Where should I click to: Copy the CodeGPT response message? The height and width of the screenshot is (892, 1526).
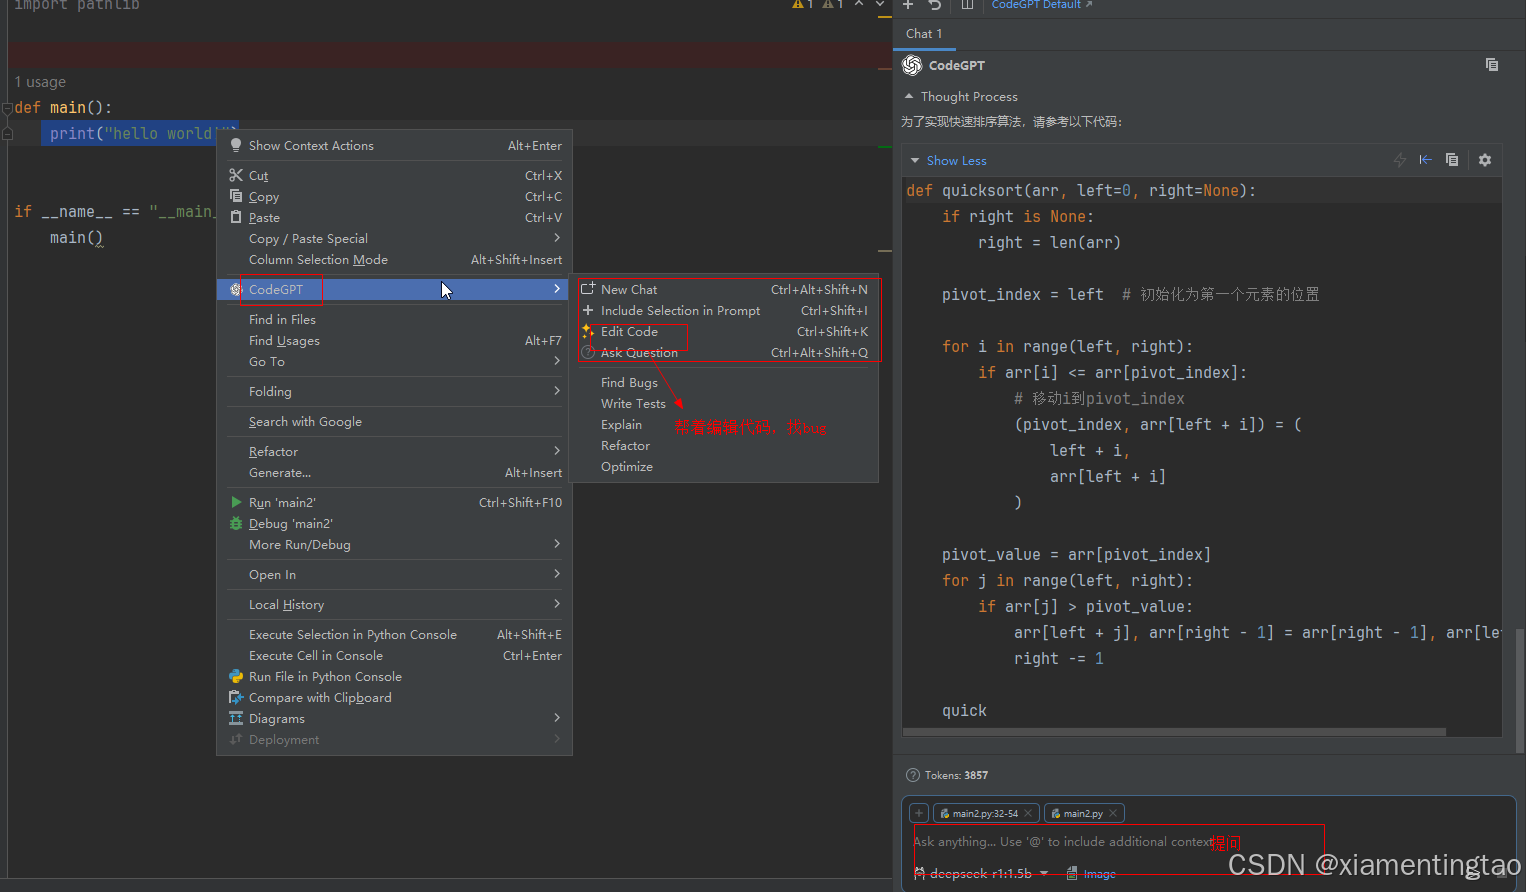click(x=1492, y=65)
